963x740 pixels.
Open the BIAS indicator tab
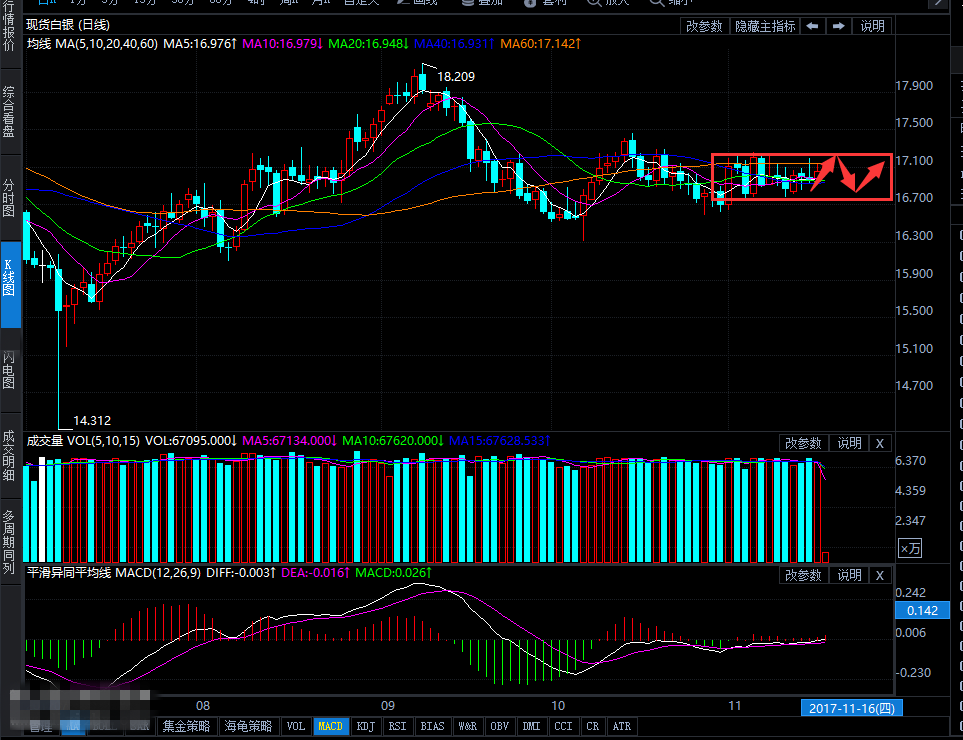point(432,727)
